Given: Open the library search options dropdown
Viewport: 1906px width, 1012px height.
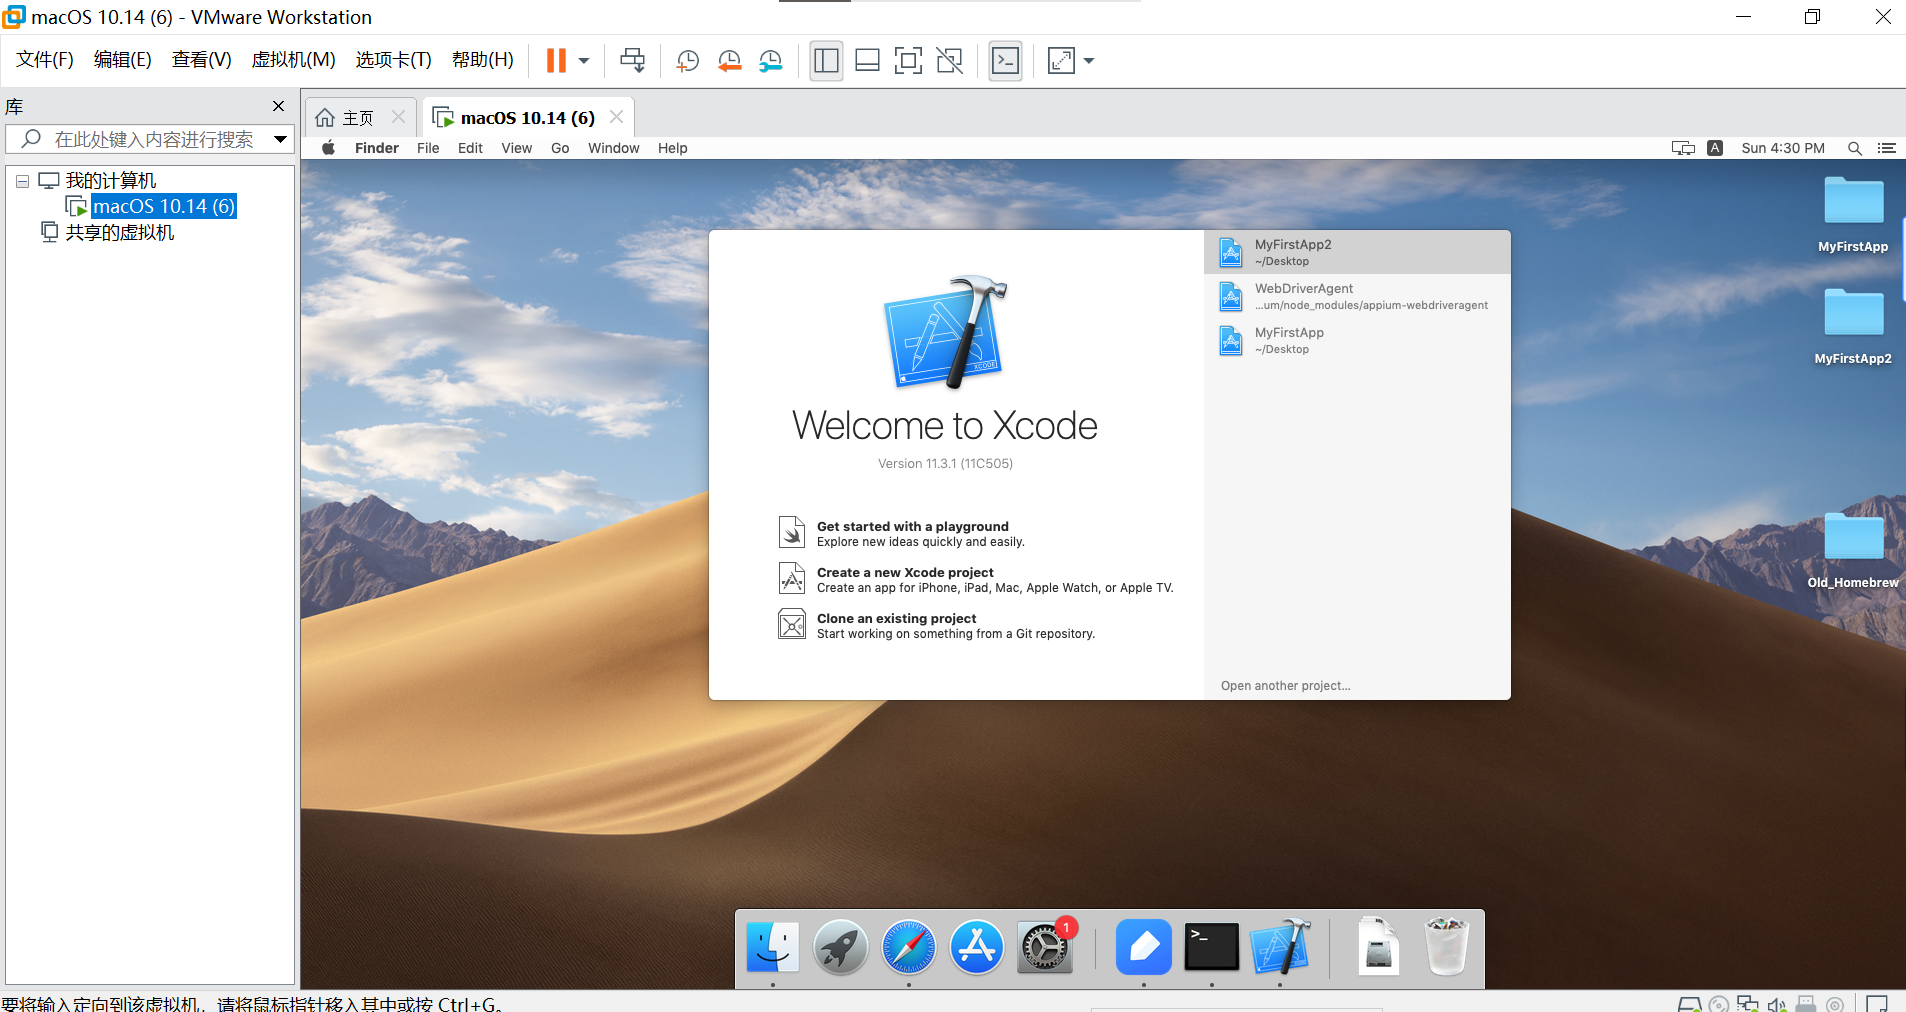Looking at the screenshot, I should coord(281,139).
